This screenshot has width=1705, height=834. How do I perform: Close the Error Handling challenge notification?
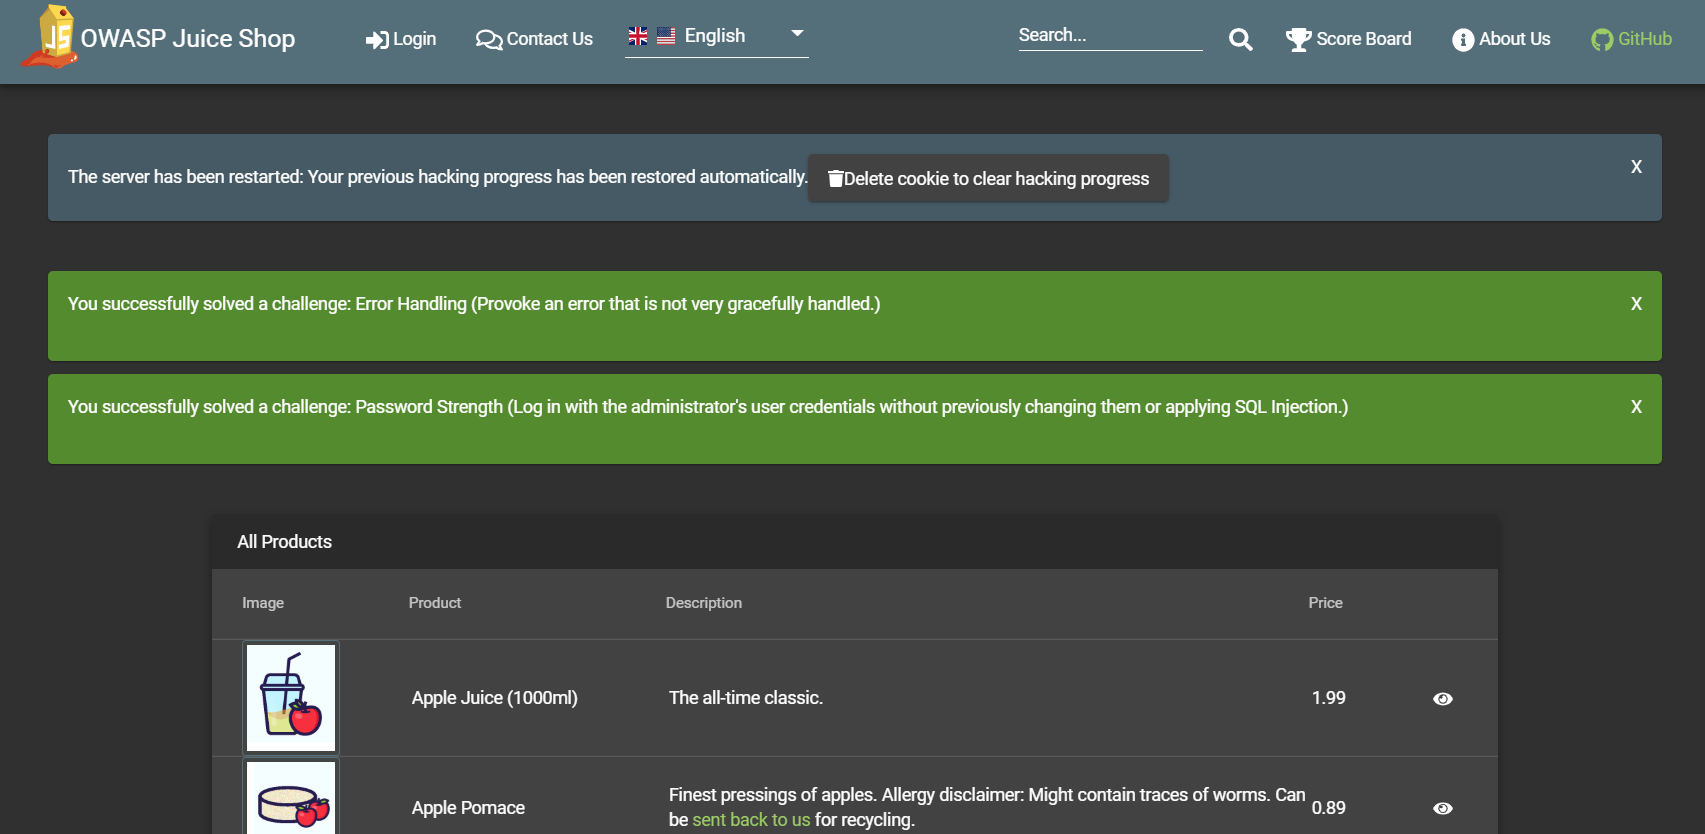(1636, 304)
